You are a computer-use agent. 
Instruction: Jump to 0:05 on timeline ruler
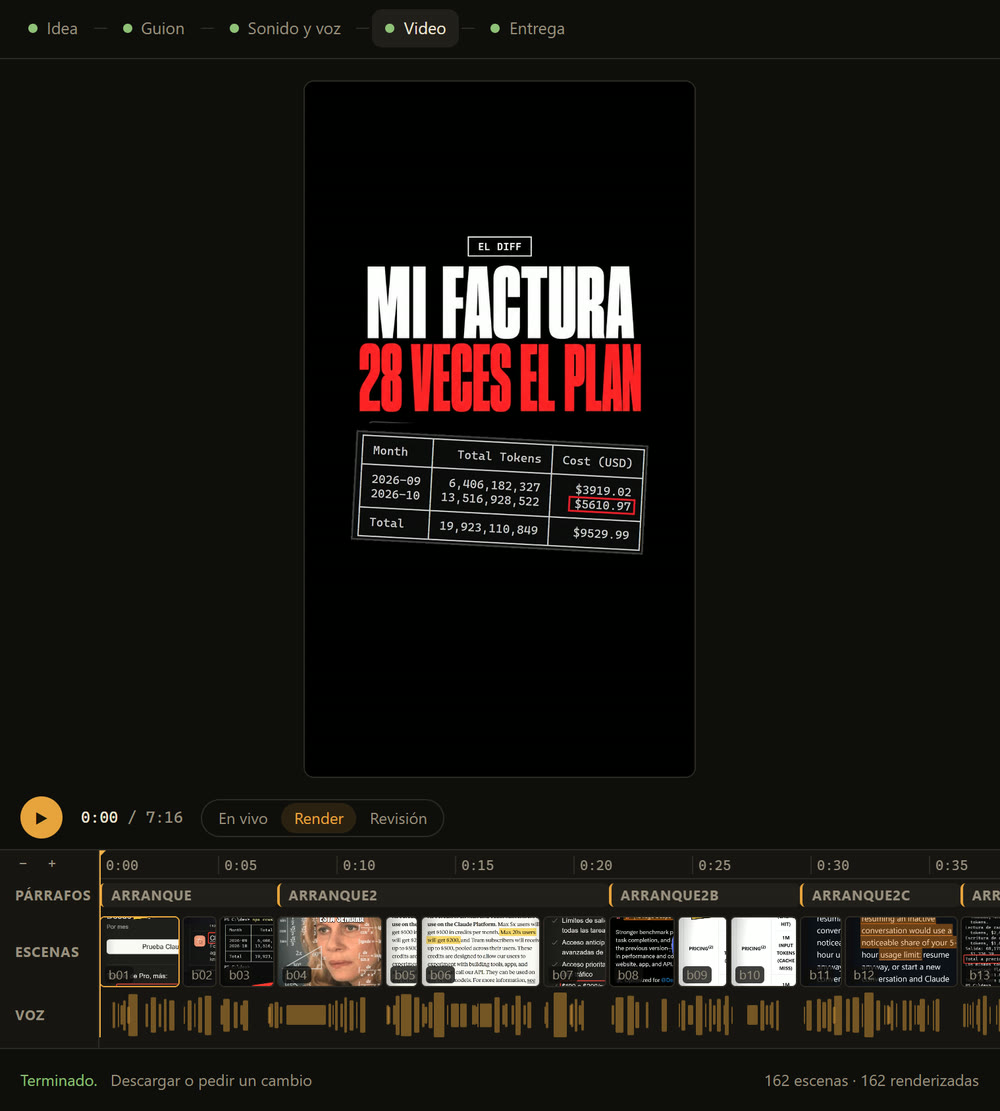(x=240, y=865)
